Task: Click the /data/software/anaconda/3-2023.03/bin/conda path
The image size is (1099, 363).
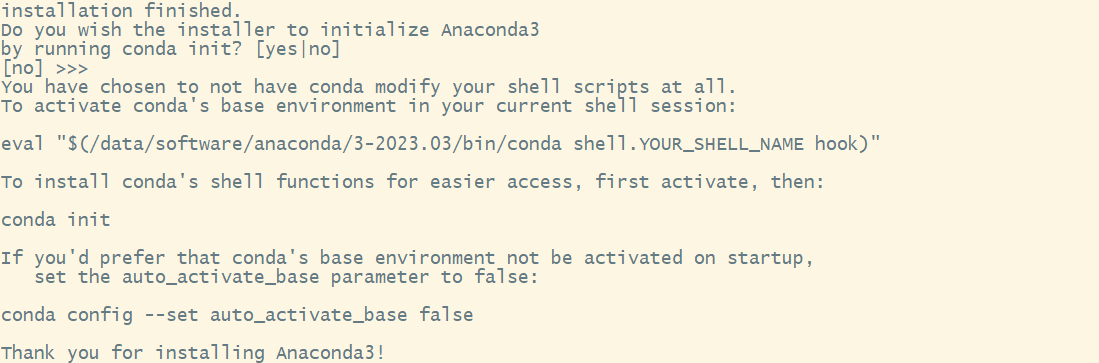Action: coord(323,144)
